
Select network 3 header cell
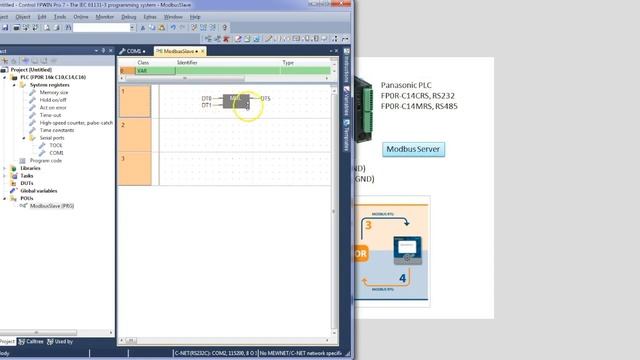click(135, 168)
